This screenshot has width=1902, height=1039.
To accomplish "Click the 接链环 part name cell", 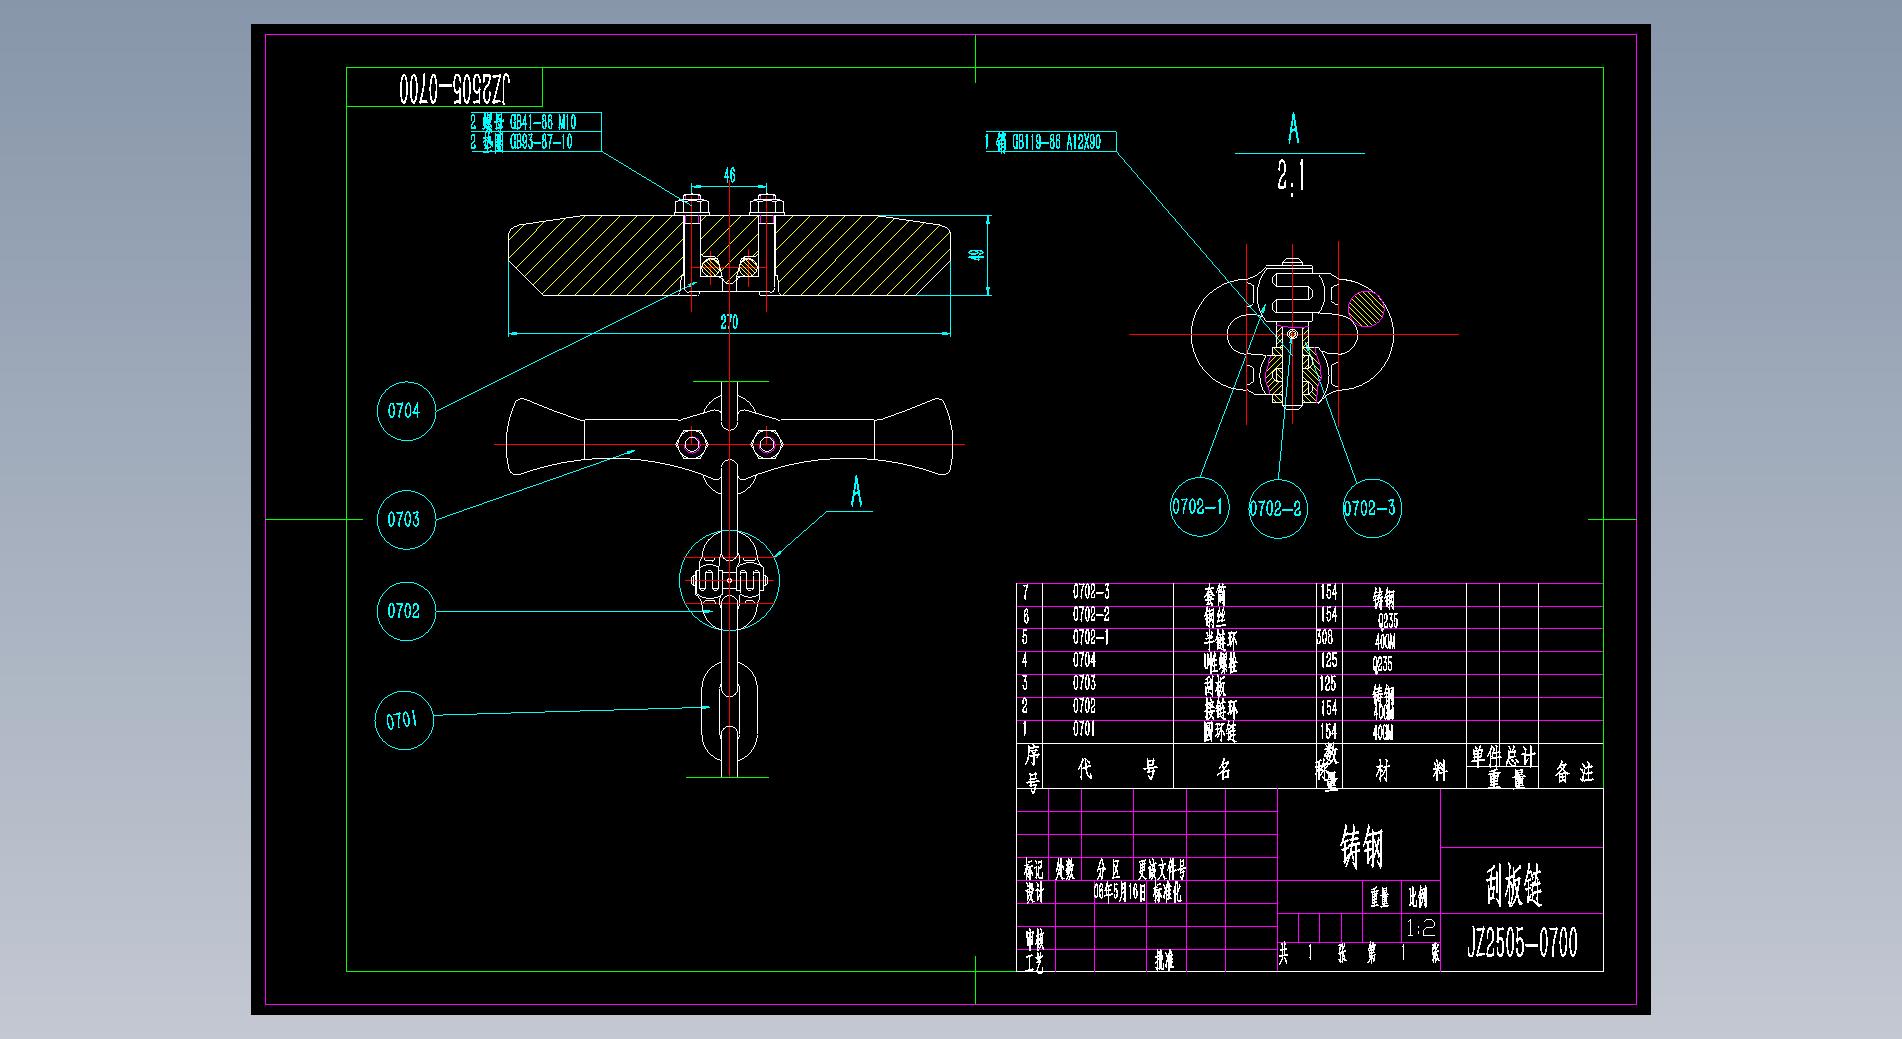I will (x=1220, y=709).
